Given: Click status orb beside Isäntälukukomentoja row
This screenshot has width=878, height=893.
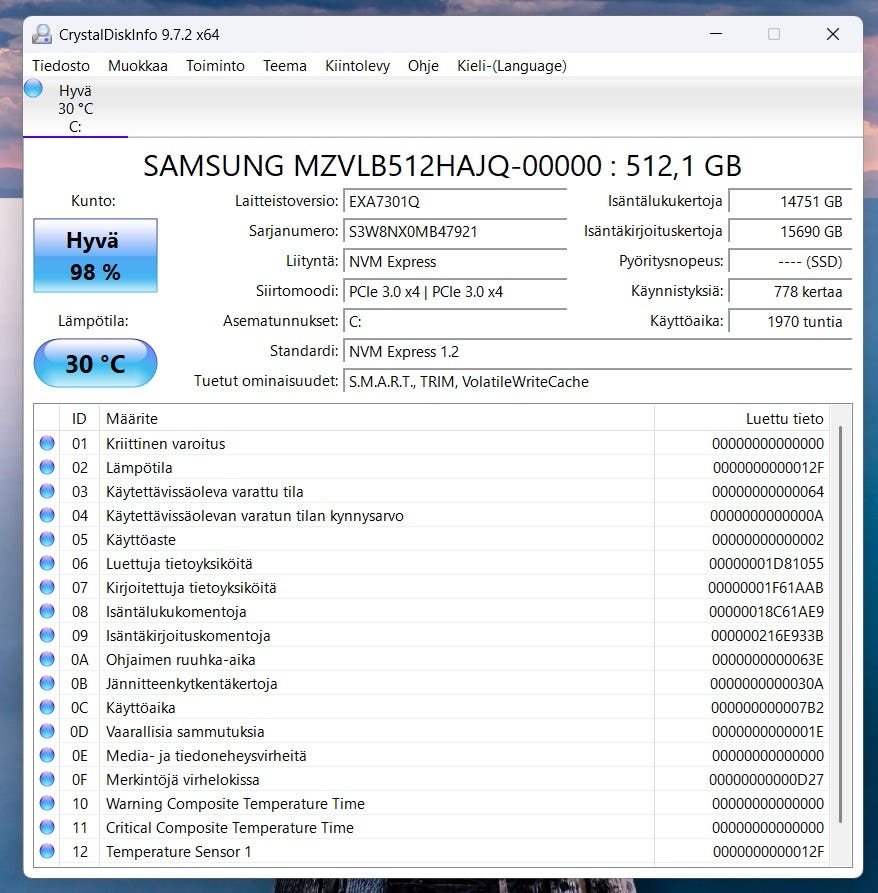Looking at the screenshot, I should point(46,612).
